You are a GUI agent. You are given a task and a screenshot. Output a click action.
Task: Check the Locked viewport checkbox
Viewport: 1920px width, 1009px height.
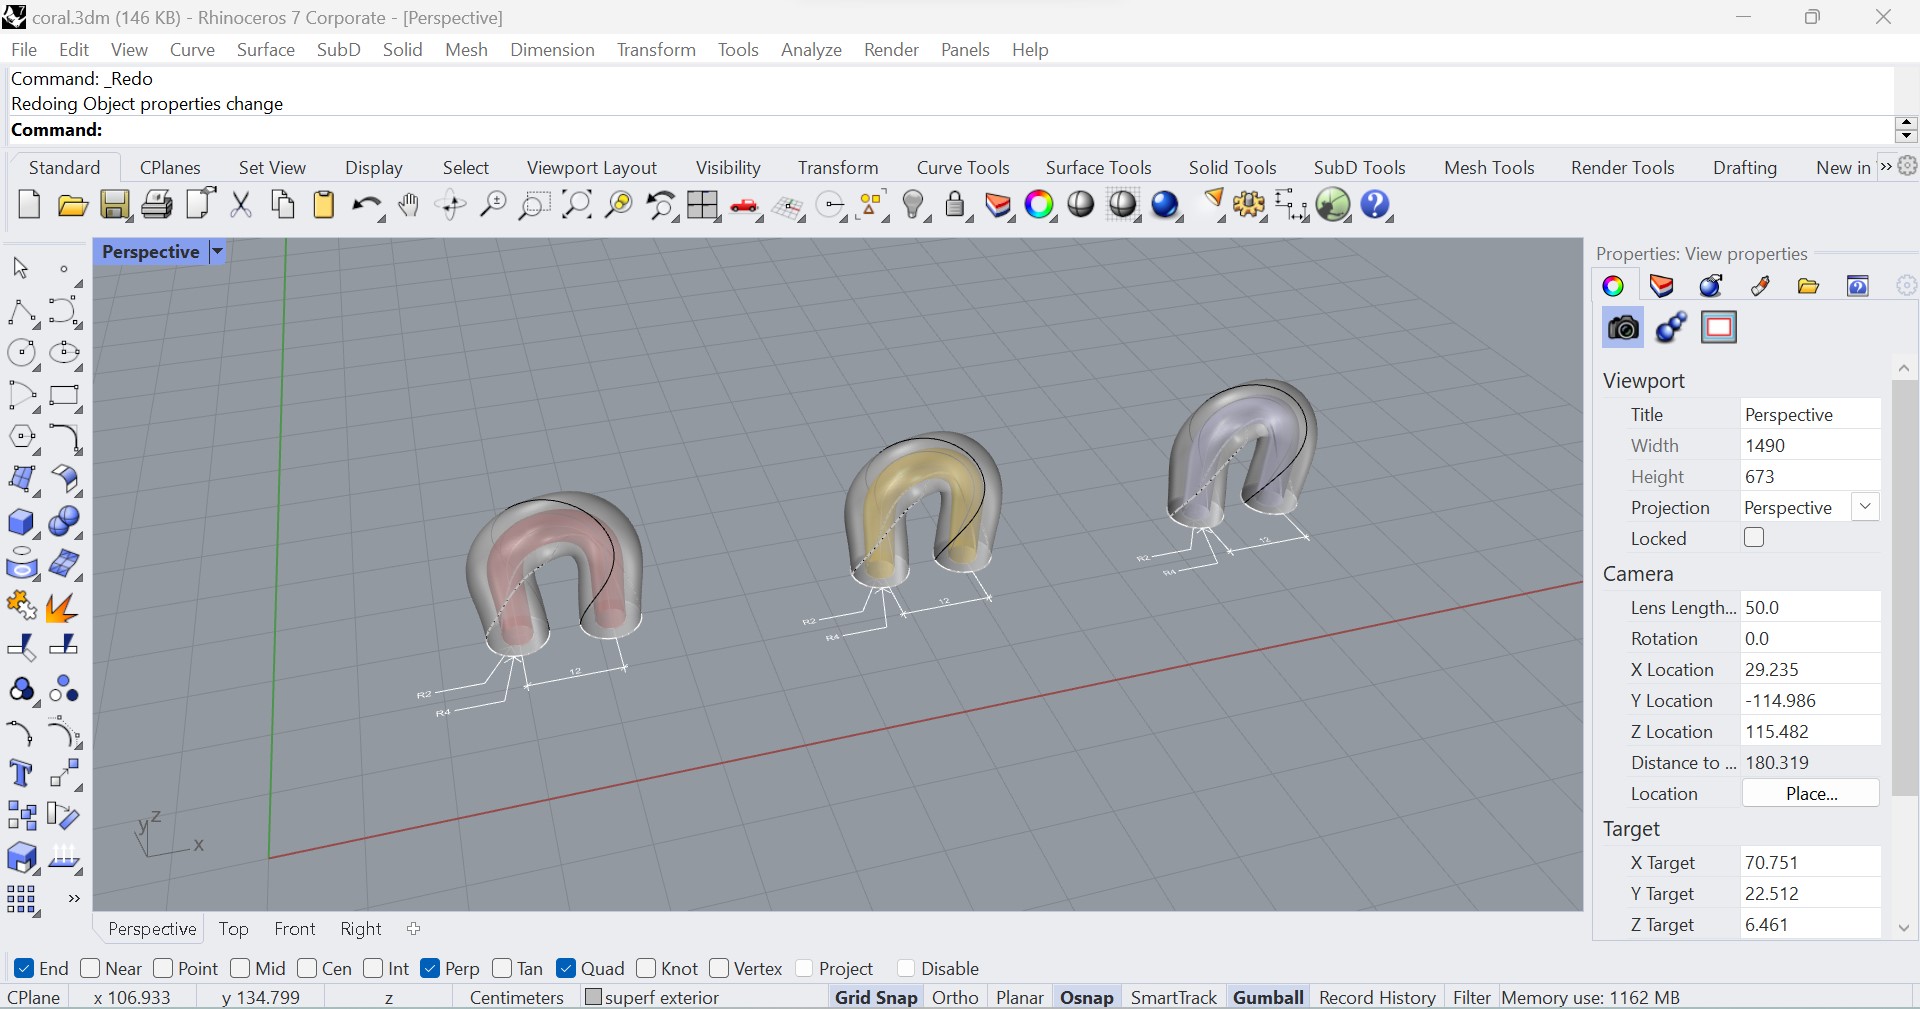[x=1754, y=538]
